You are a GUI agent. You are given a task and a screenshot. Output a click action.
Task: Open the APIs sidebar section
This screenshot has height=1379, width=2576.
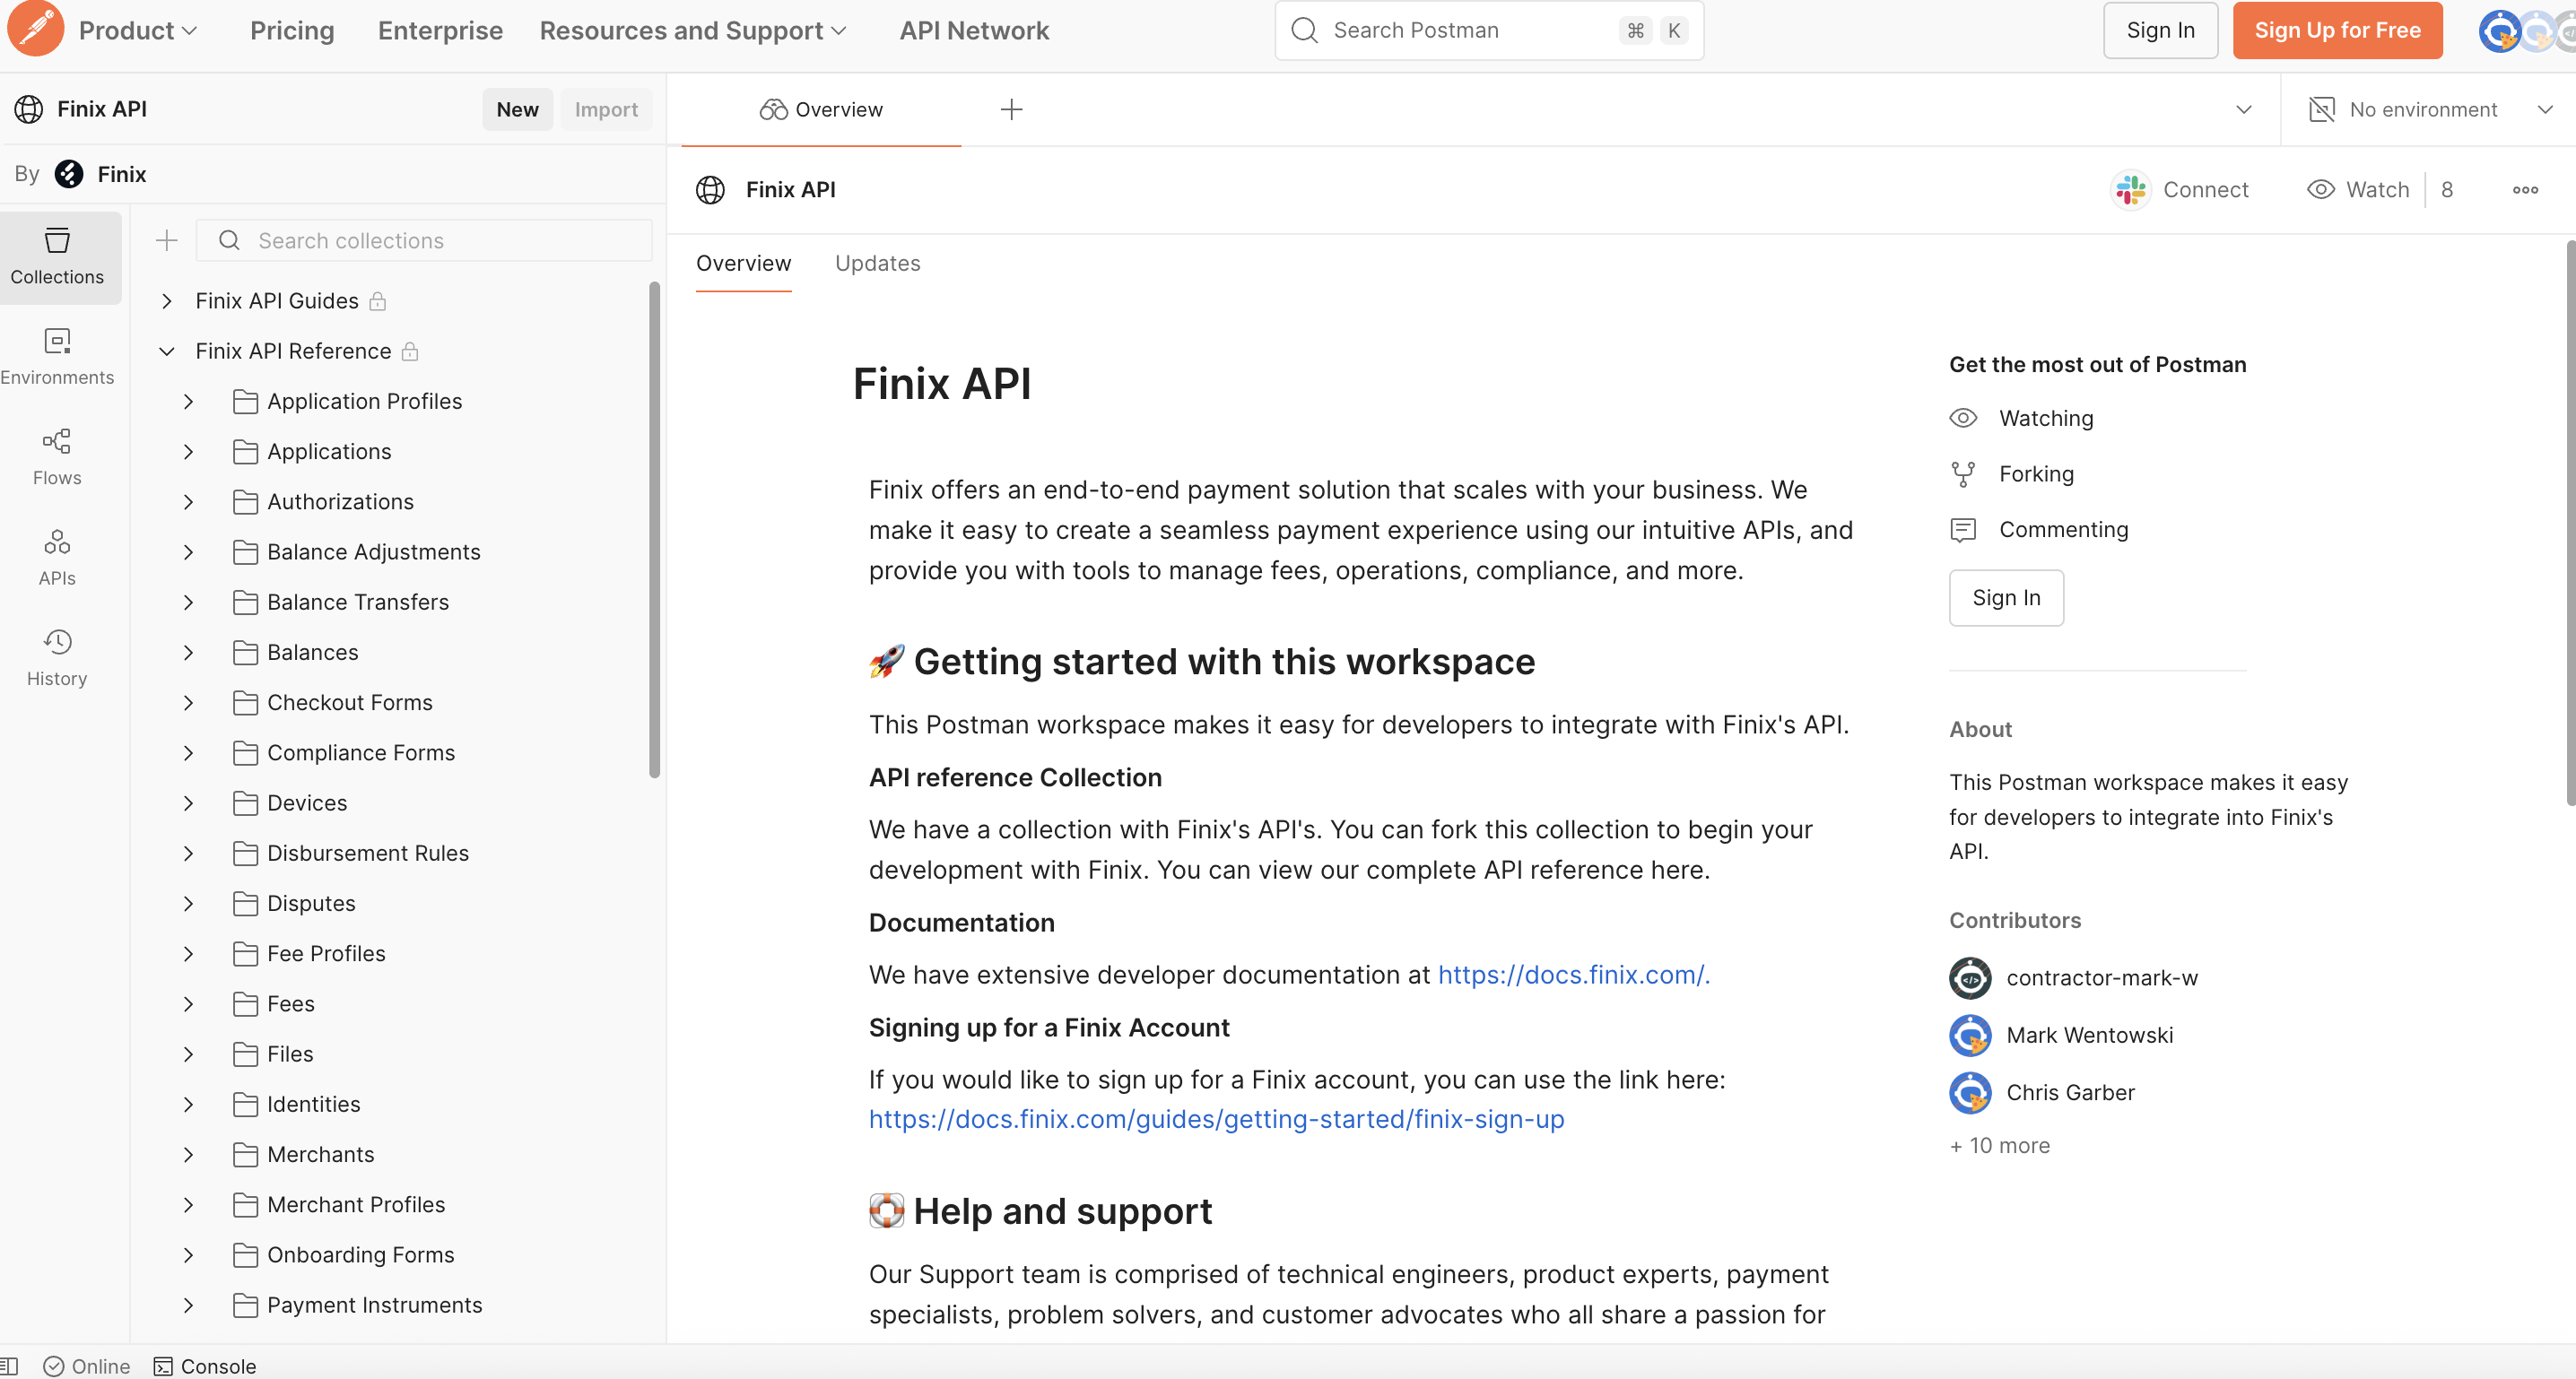coord(57,557)
